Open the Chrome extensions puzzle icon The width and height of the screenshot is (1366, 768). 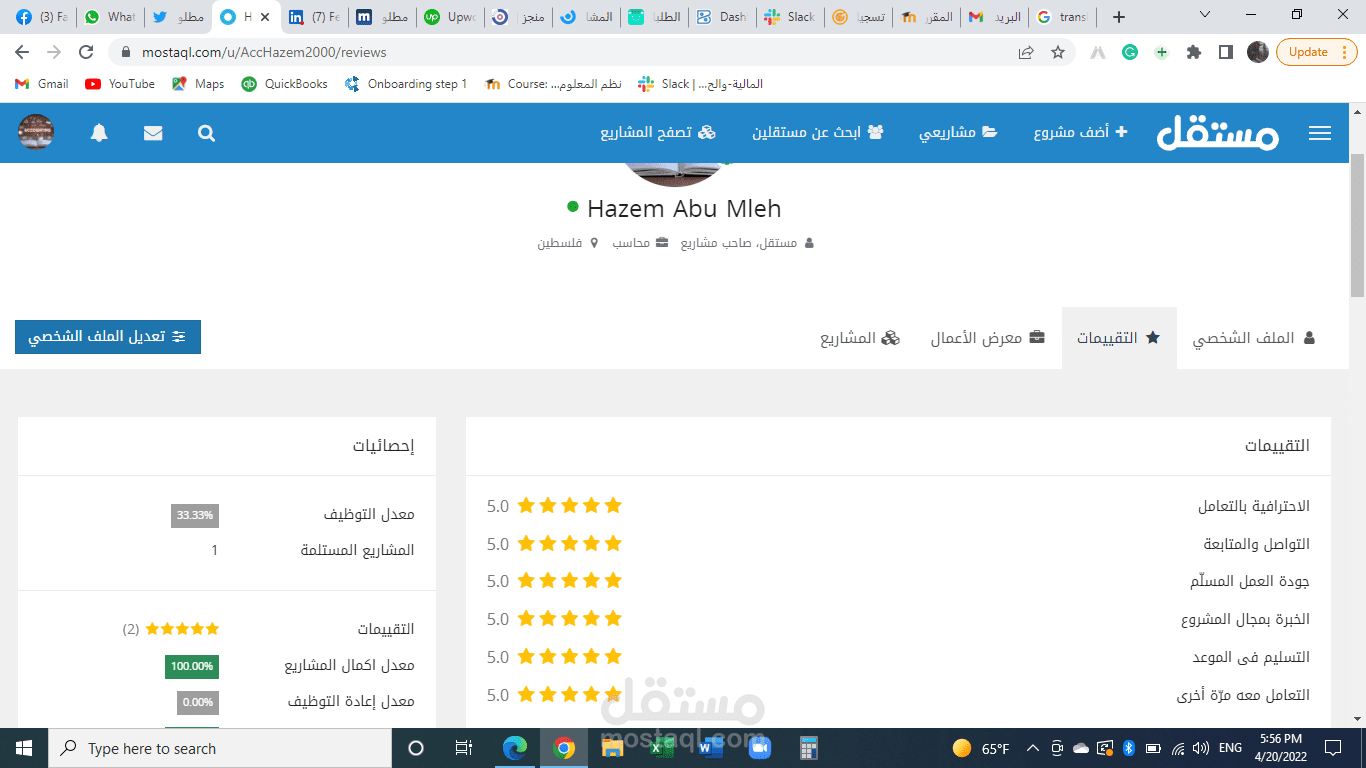1193,52
